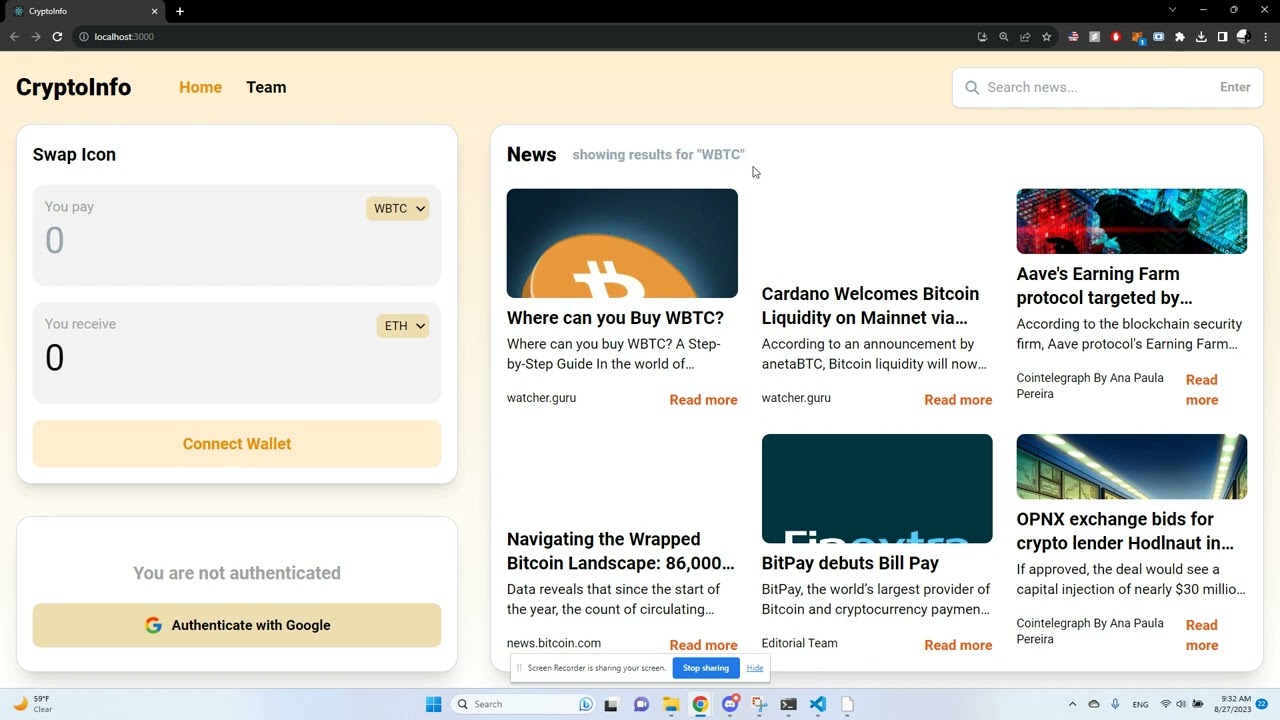Open the Bitcoin coin thumbnail image
The image size is (1280, 720).
coord(622,243)
